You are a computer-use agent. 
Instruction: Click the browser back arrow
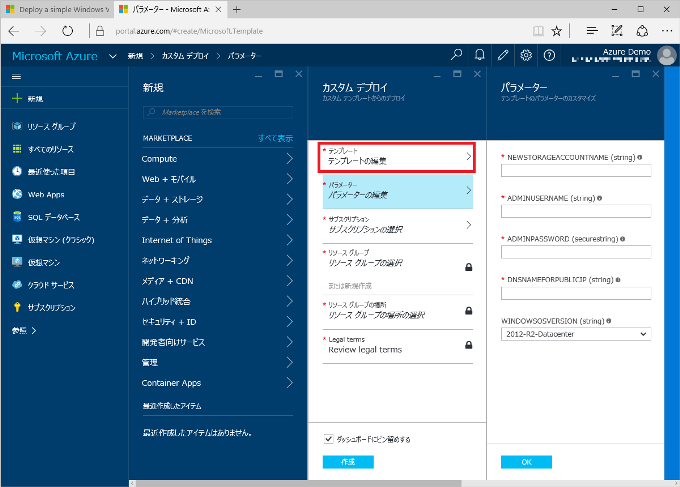(x=14, y=31)
